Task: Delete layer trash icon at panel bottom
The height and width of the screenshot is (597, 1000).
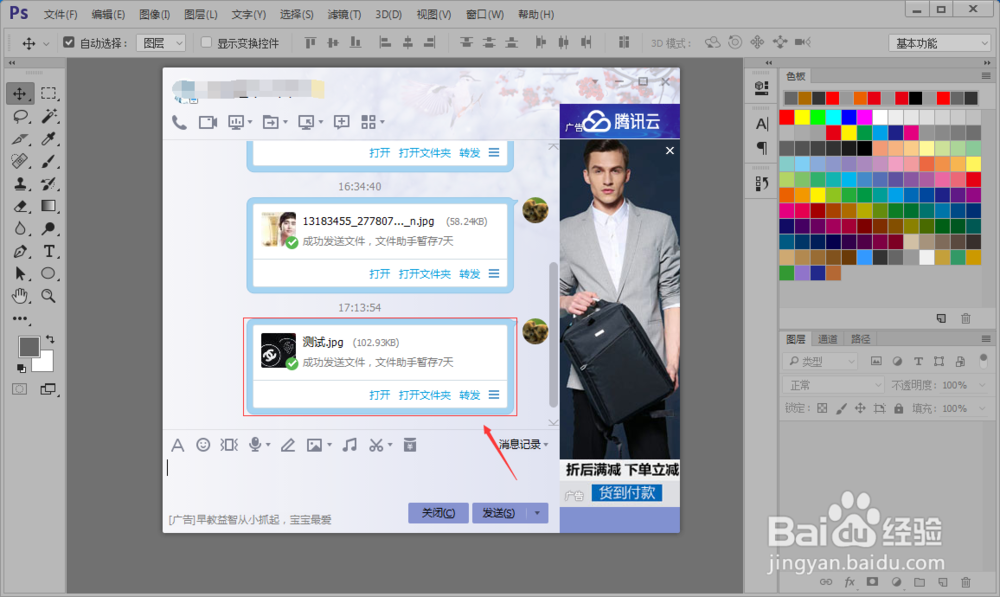Action: coord(966,582)
